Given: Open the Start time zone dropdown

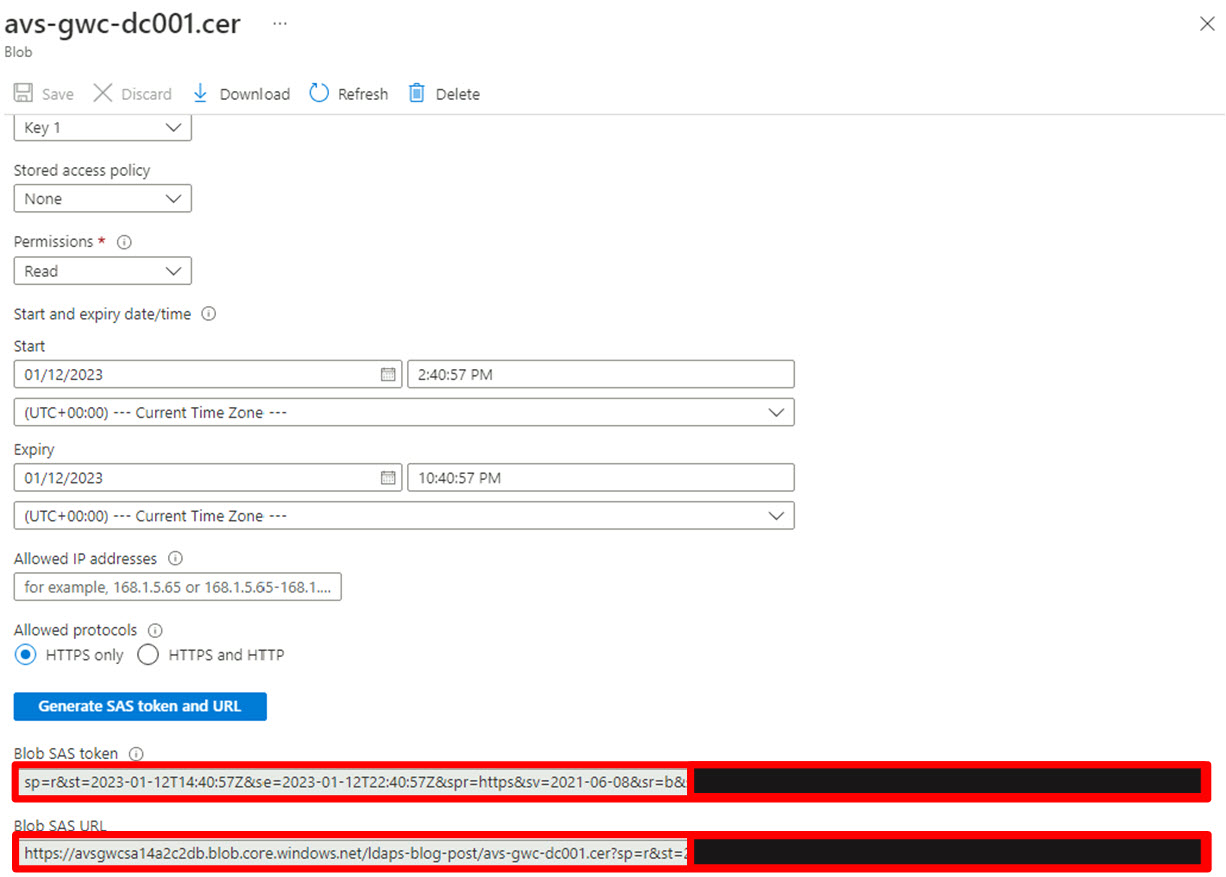Looking at the screenshot, I should (x=404, y=412).
